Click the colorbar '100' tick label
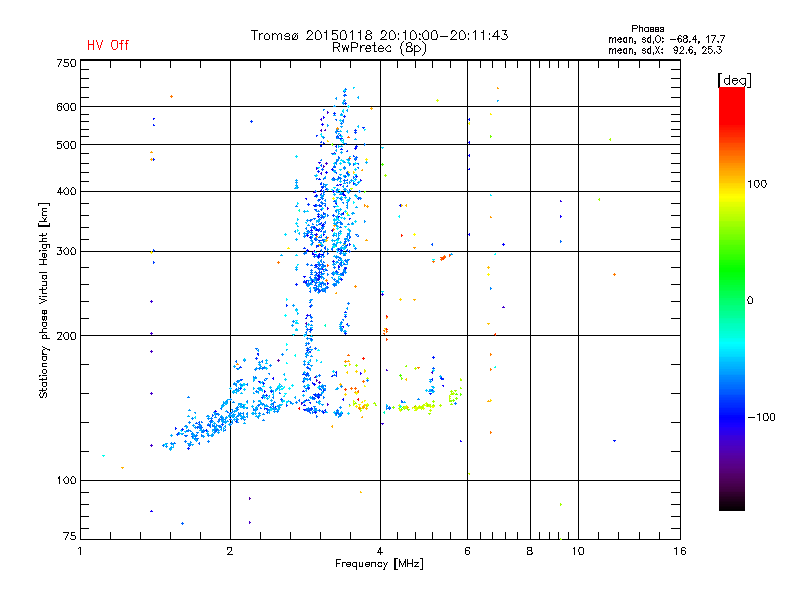This screenshot has height=600, width=800. tap(757, 184)
